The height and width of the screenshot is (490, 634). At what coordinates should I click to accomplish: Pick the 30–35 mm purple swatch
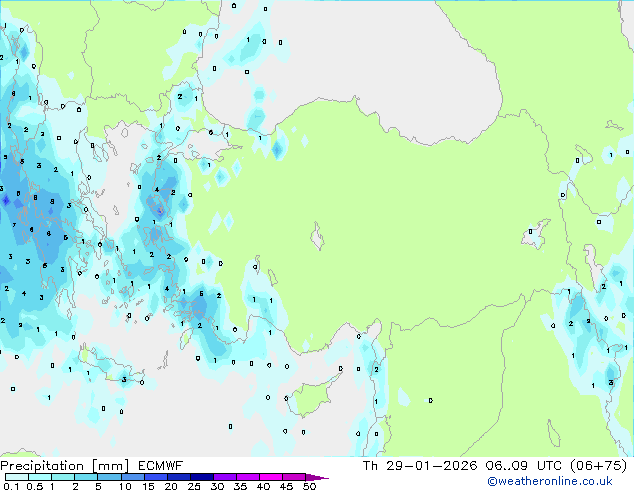pos(224,477)
